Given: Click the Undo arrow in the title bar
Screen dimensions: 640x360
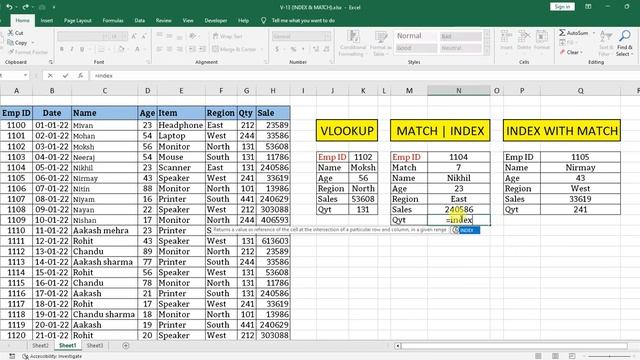Looking at the screenshot, I should 9,7.
